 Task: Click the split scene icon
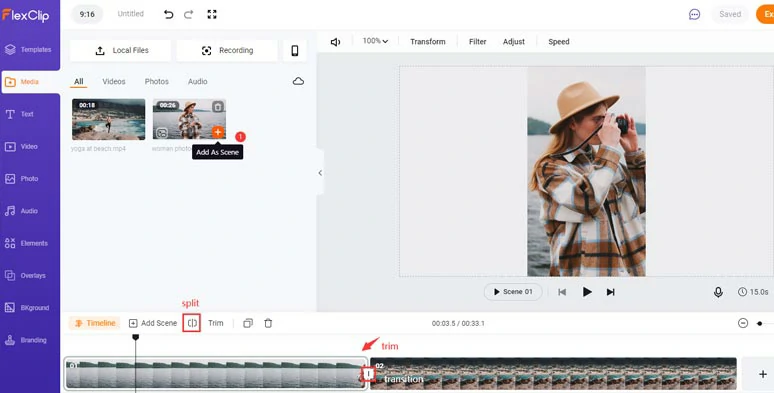[x=192, y=323]
